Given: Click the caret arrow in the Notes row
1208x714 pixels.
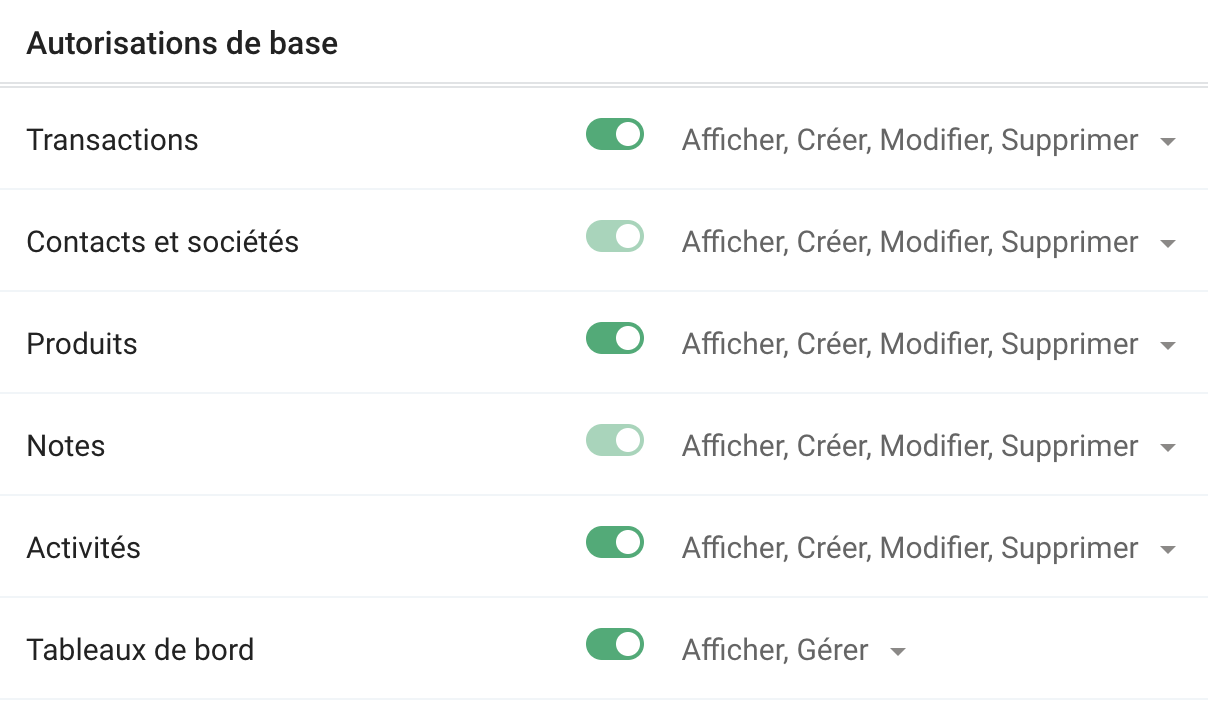Looking at the screenshot, I should pyautogui.click(x=1167, y=448).
